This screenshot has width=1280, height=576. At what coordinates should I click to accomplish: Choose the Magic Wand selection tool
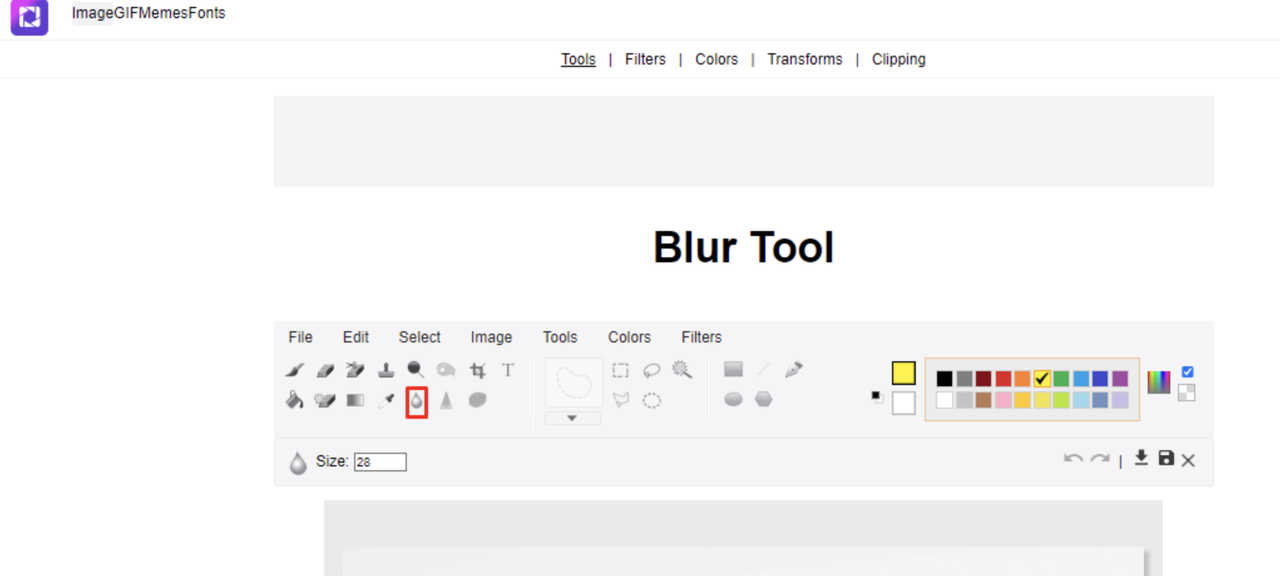pyautogui.click(x=682, y=370)
